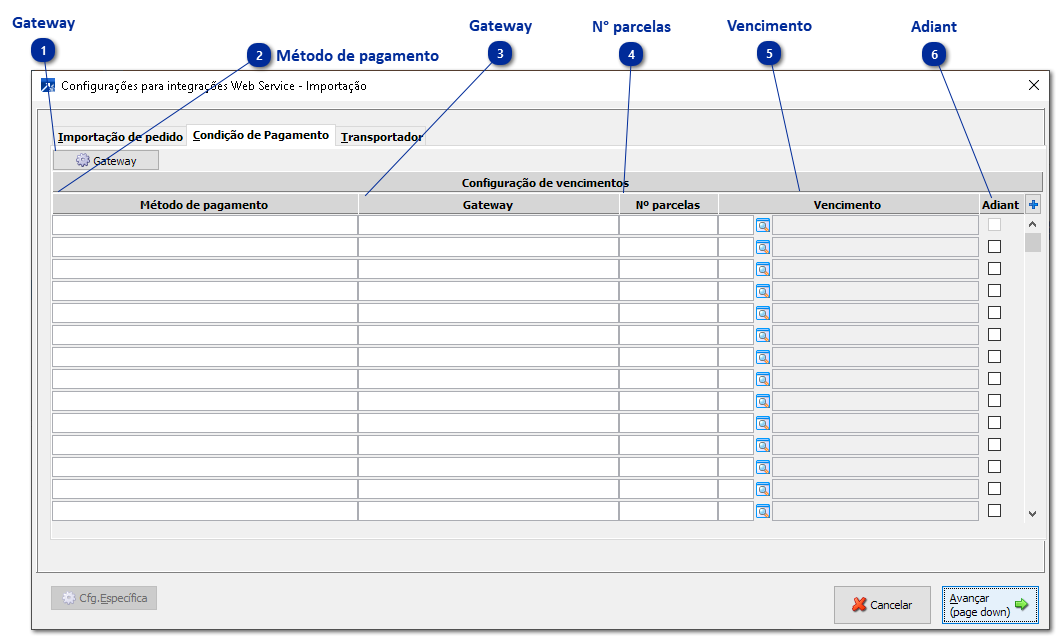This screenshot has height=639, width=1059.
Task: Click Gateway field in first row
Action: tap(488, 225)
